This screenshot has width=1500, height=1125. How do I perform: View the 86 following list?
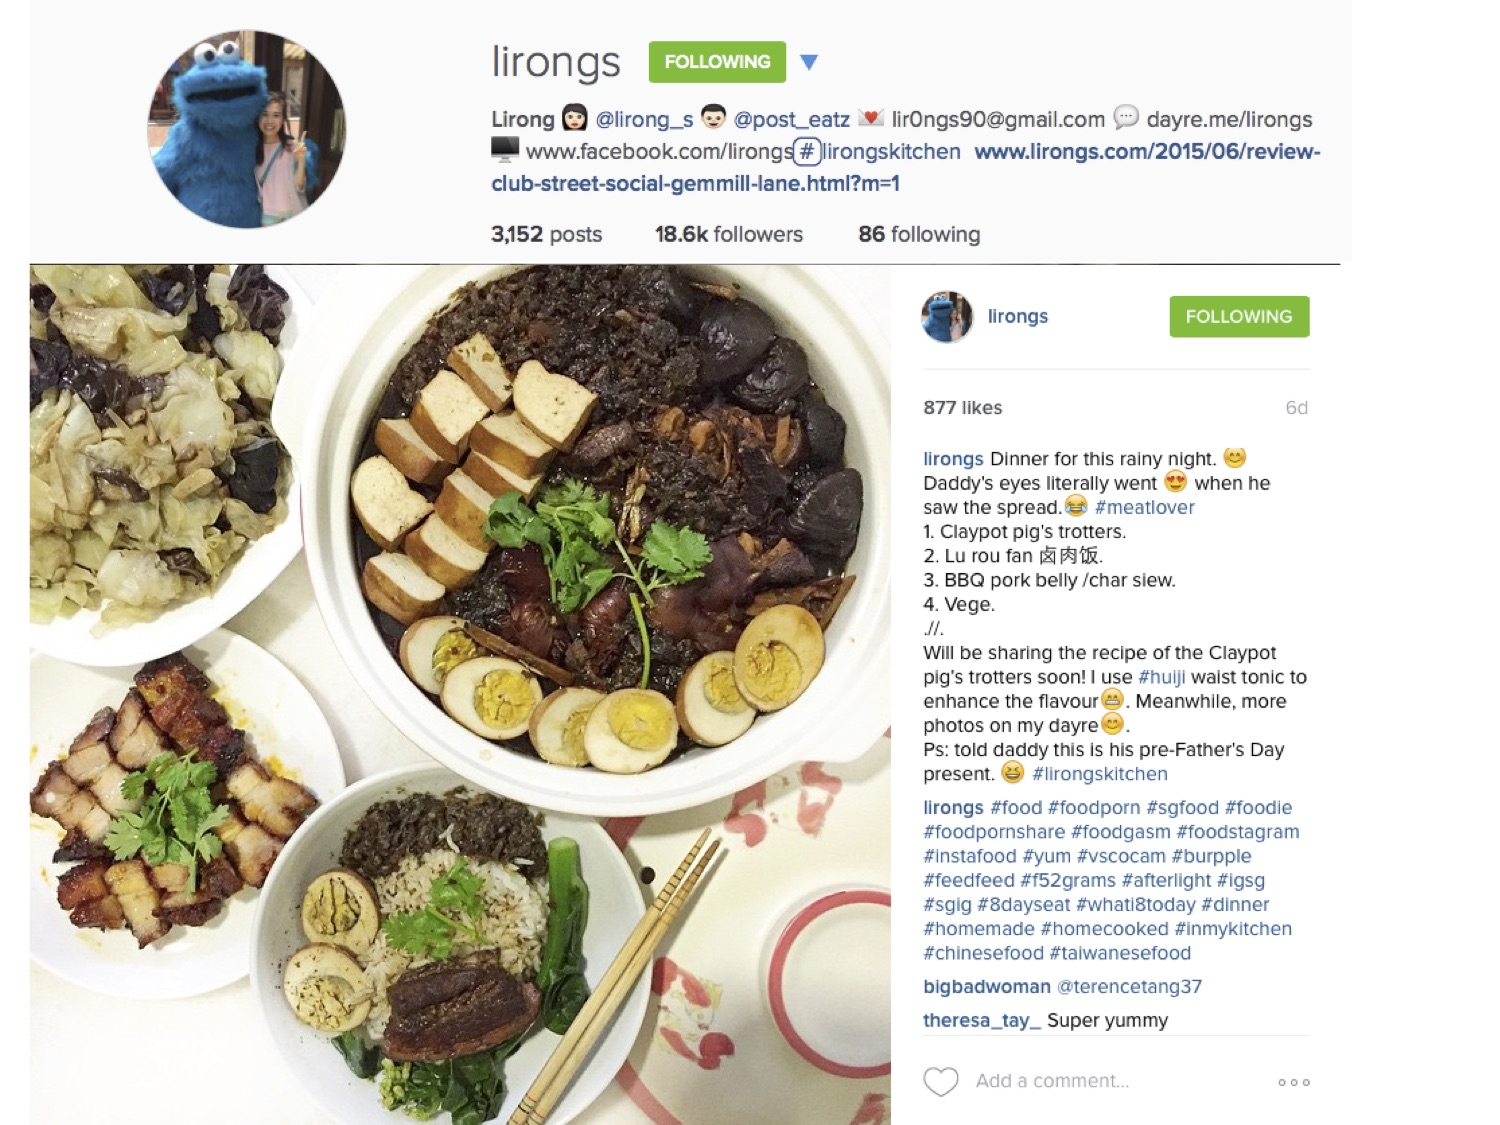(x=919, y=234)
